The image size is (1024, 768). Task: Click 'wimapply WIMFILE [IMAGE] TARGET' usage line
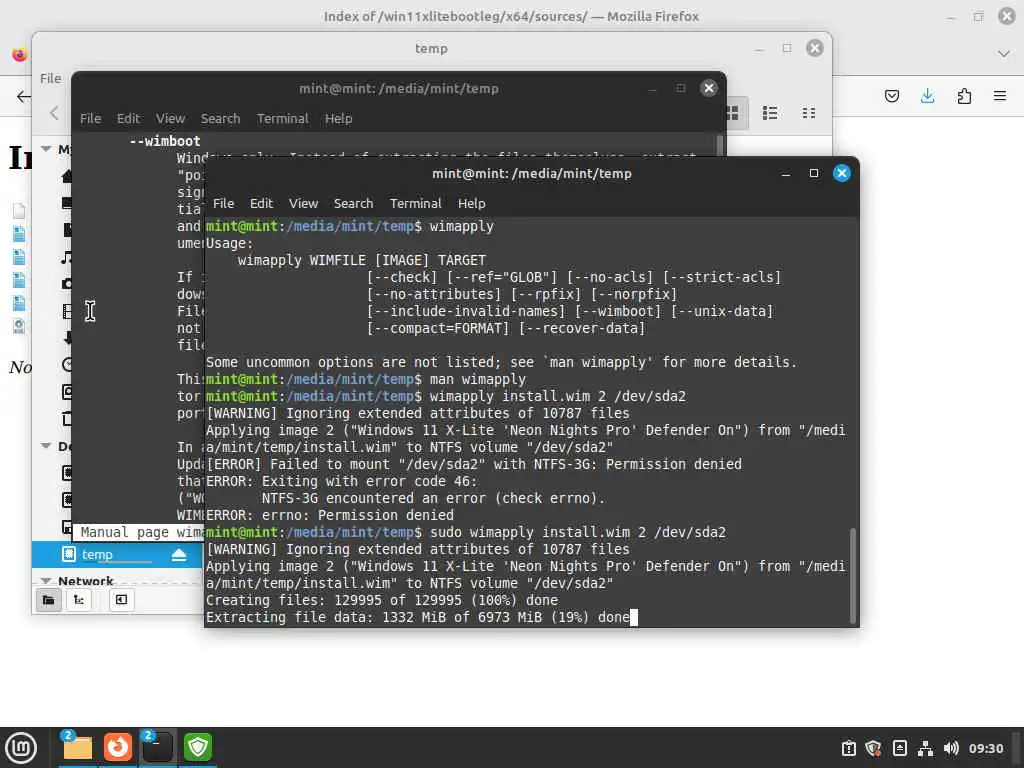pyautogui.click(x=361, y=260)
